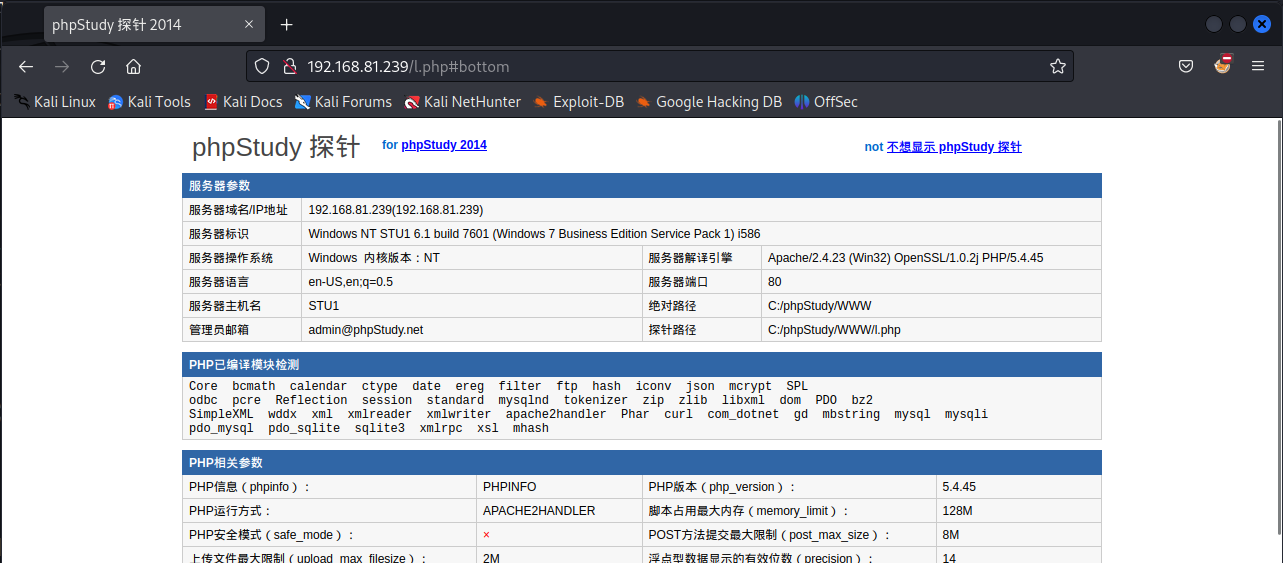This screenshot has width=1283, height=563.
Task: Open the Firefox hamburger application menu
Action: pos(1258,67)
